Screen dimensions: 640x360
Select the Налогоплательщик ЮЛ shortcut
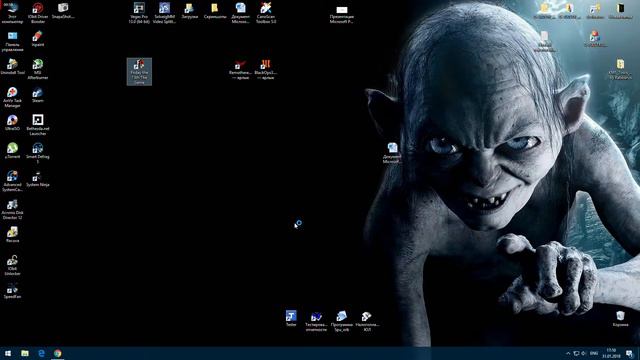tap(367, 321)
